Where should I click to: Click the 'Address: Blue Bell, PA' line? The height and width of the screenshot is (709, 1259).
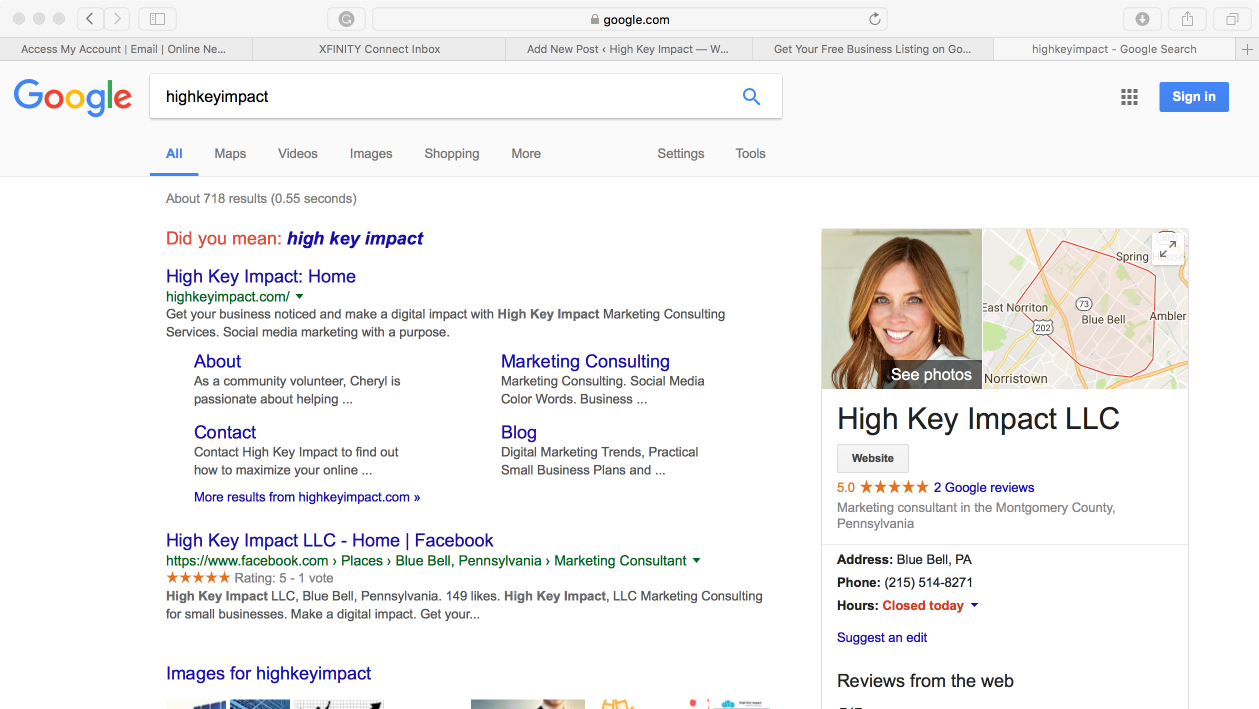tap(904, 560)
